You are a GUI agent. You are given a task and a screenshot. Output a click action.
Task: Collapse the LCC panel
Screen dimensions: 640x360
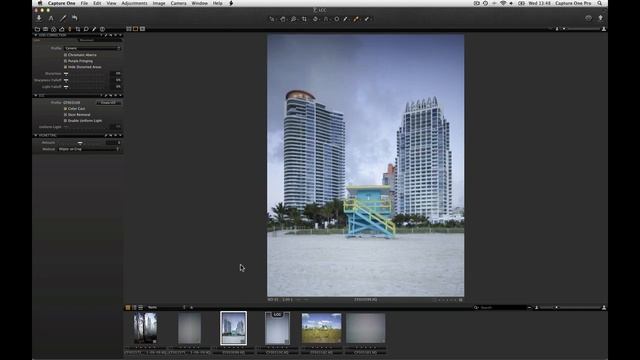(x=36, y=96)
